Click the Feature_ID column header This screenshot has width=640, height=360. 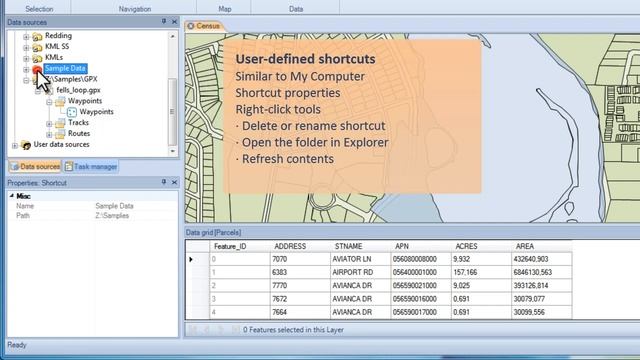[240, 247]
